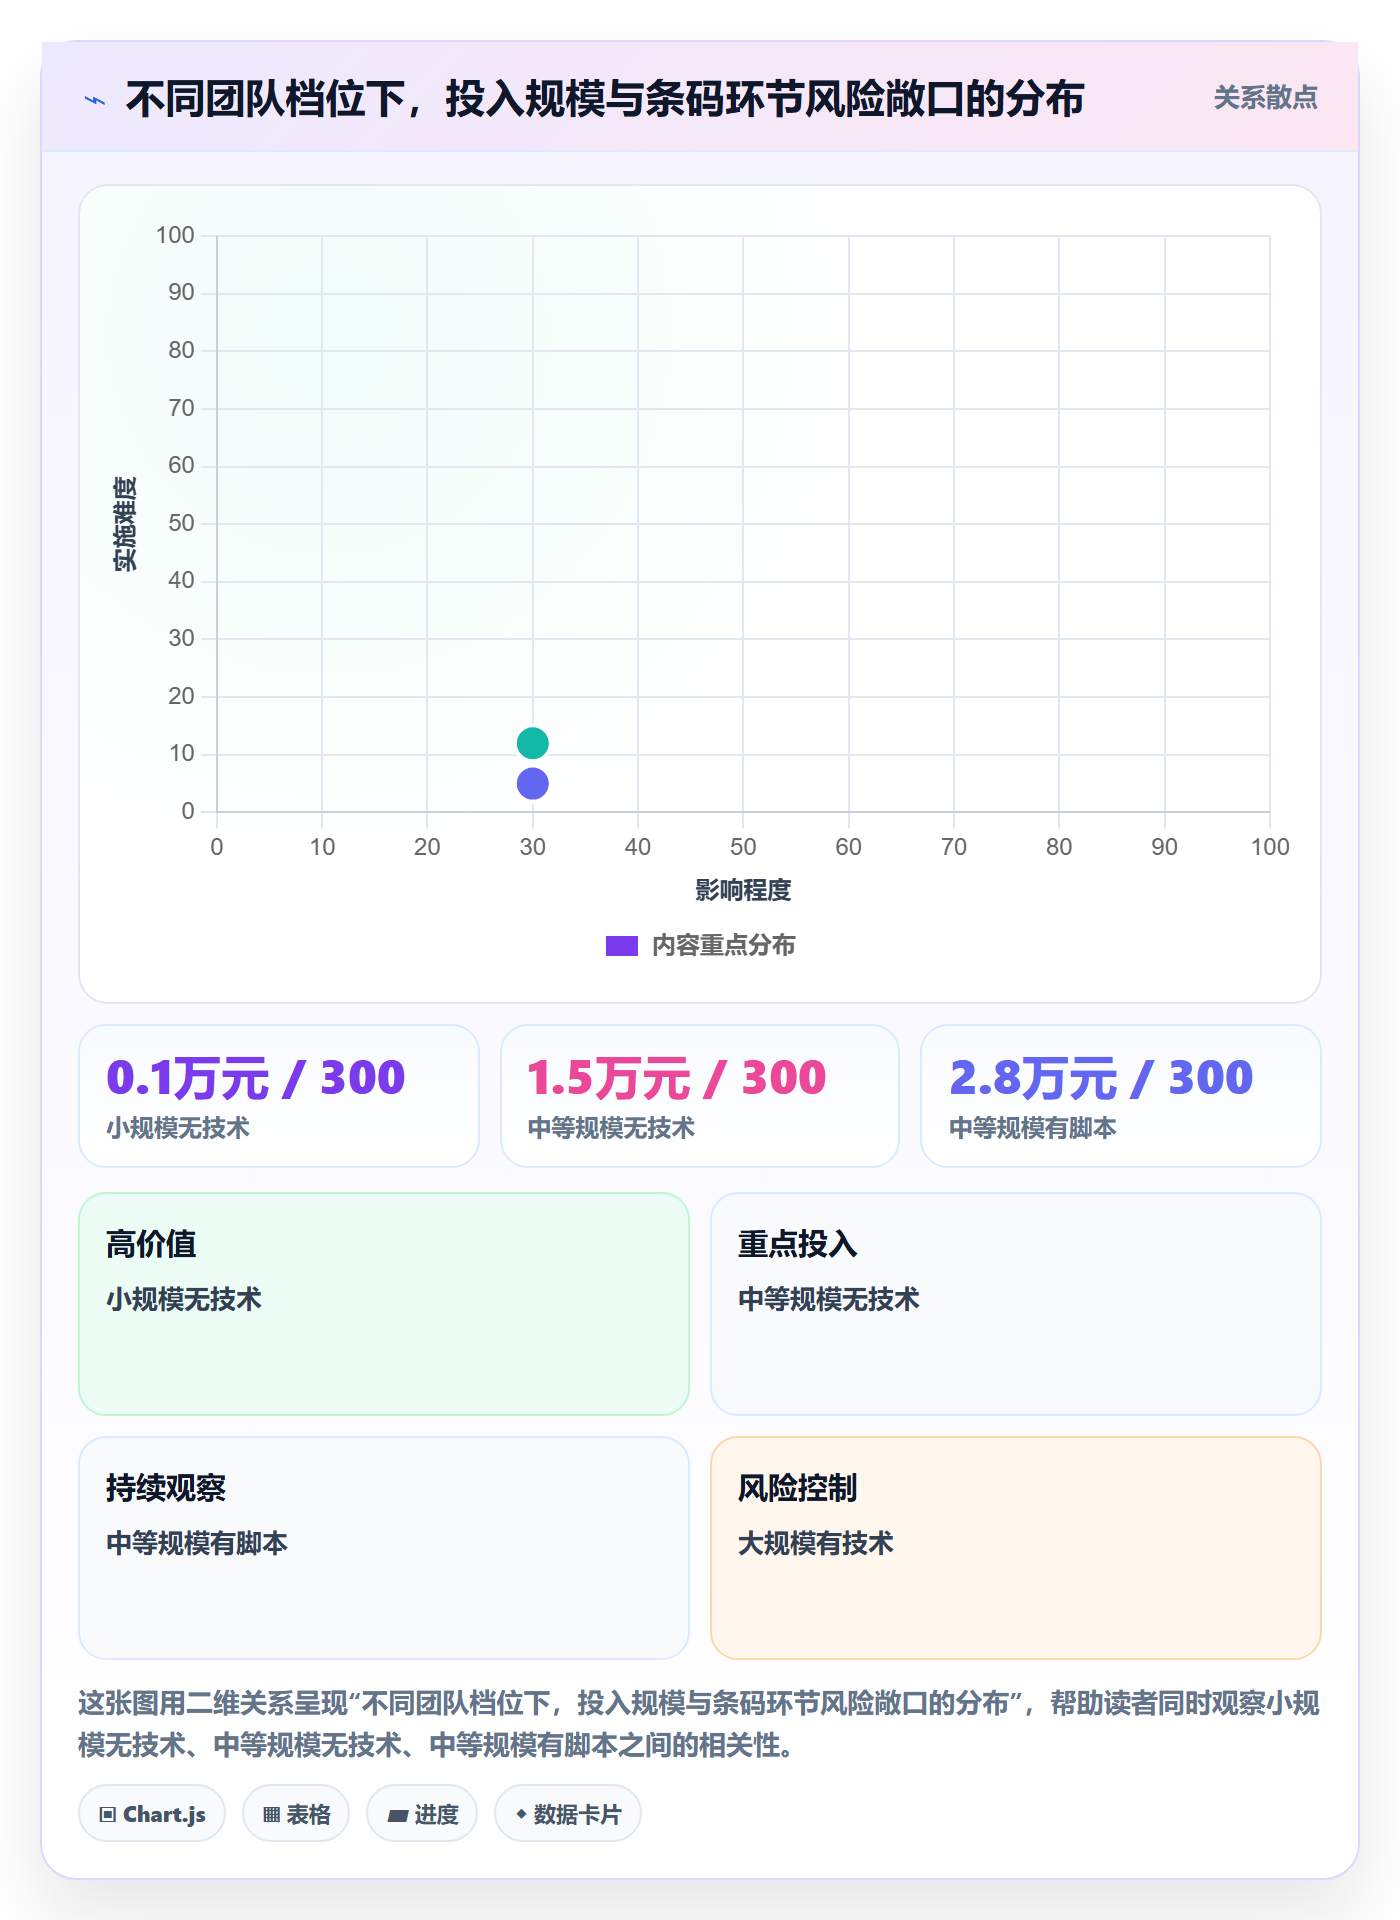
Task: Click the 数据卡片 tag chip
Action: (568, 1814)
